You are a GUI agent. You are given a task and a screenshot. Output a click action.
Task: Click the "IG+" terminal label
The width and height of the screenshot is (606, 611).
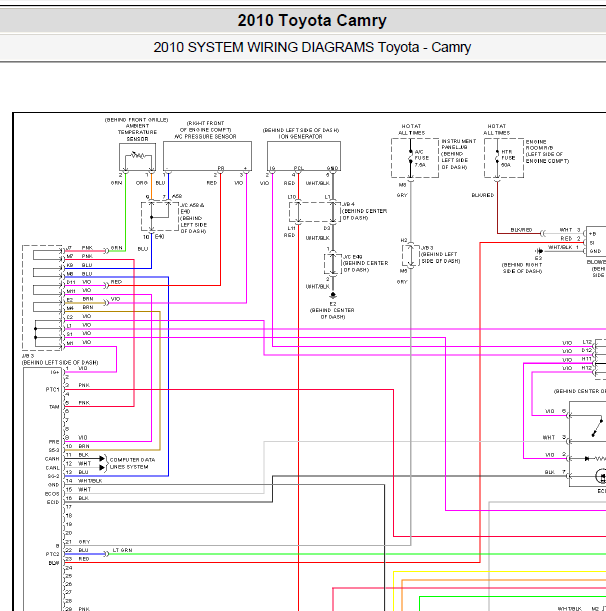tap(55, 372)
